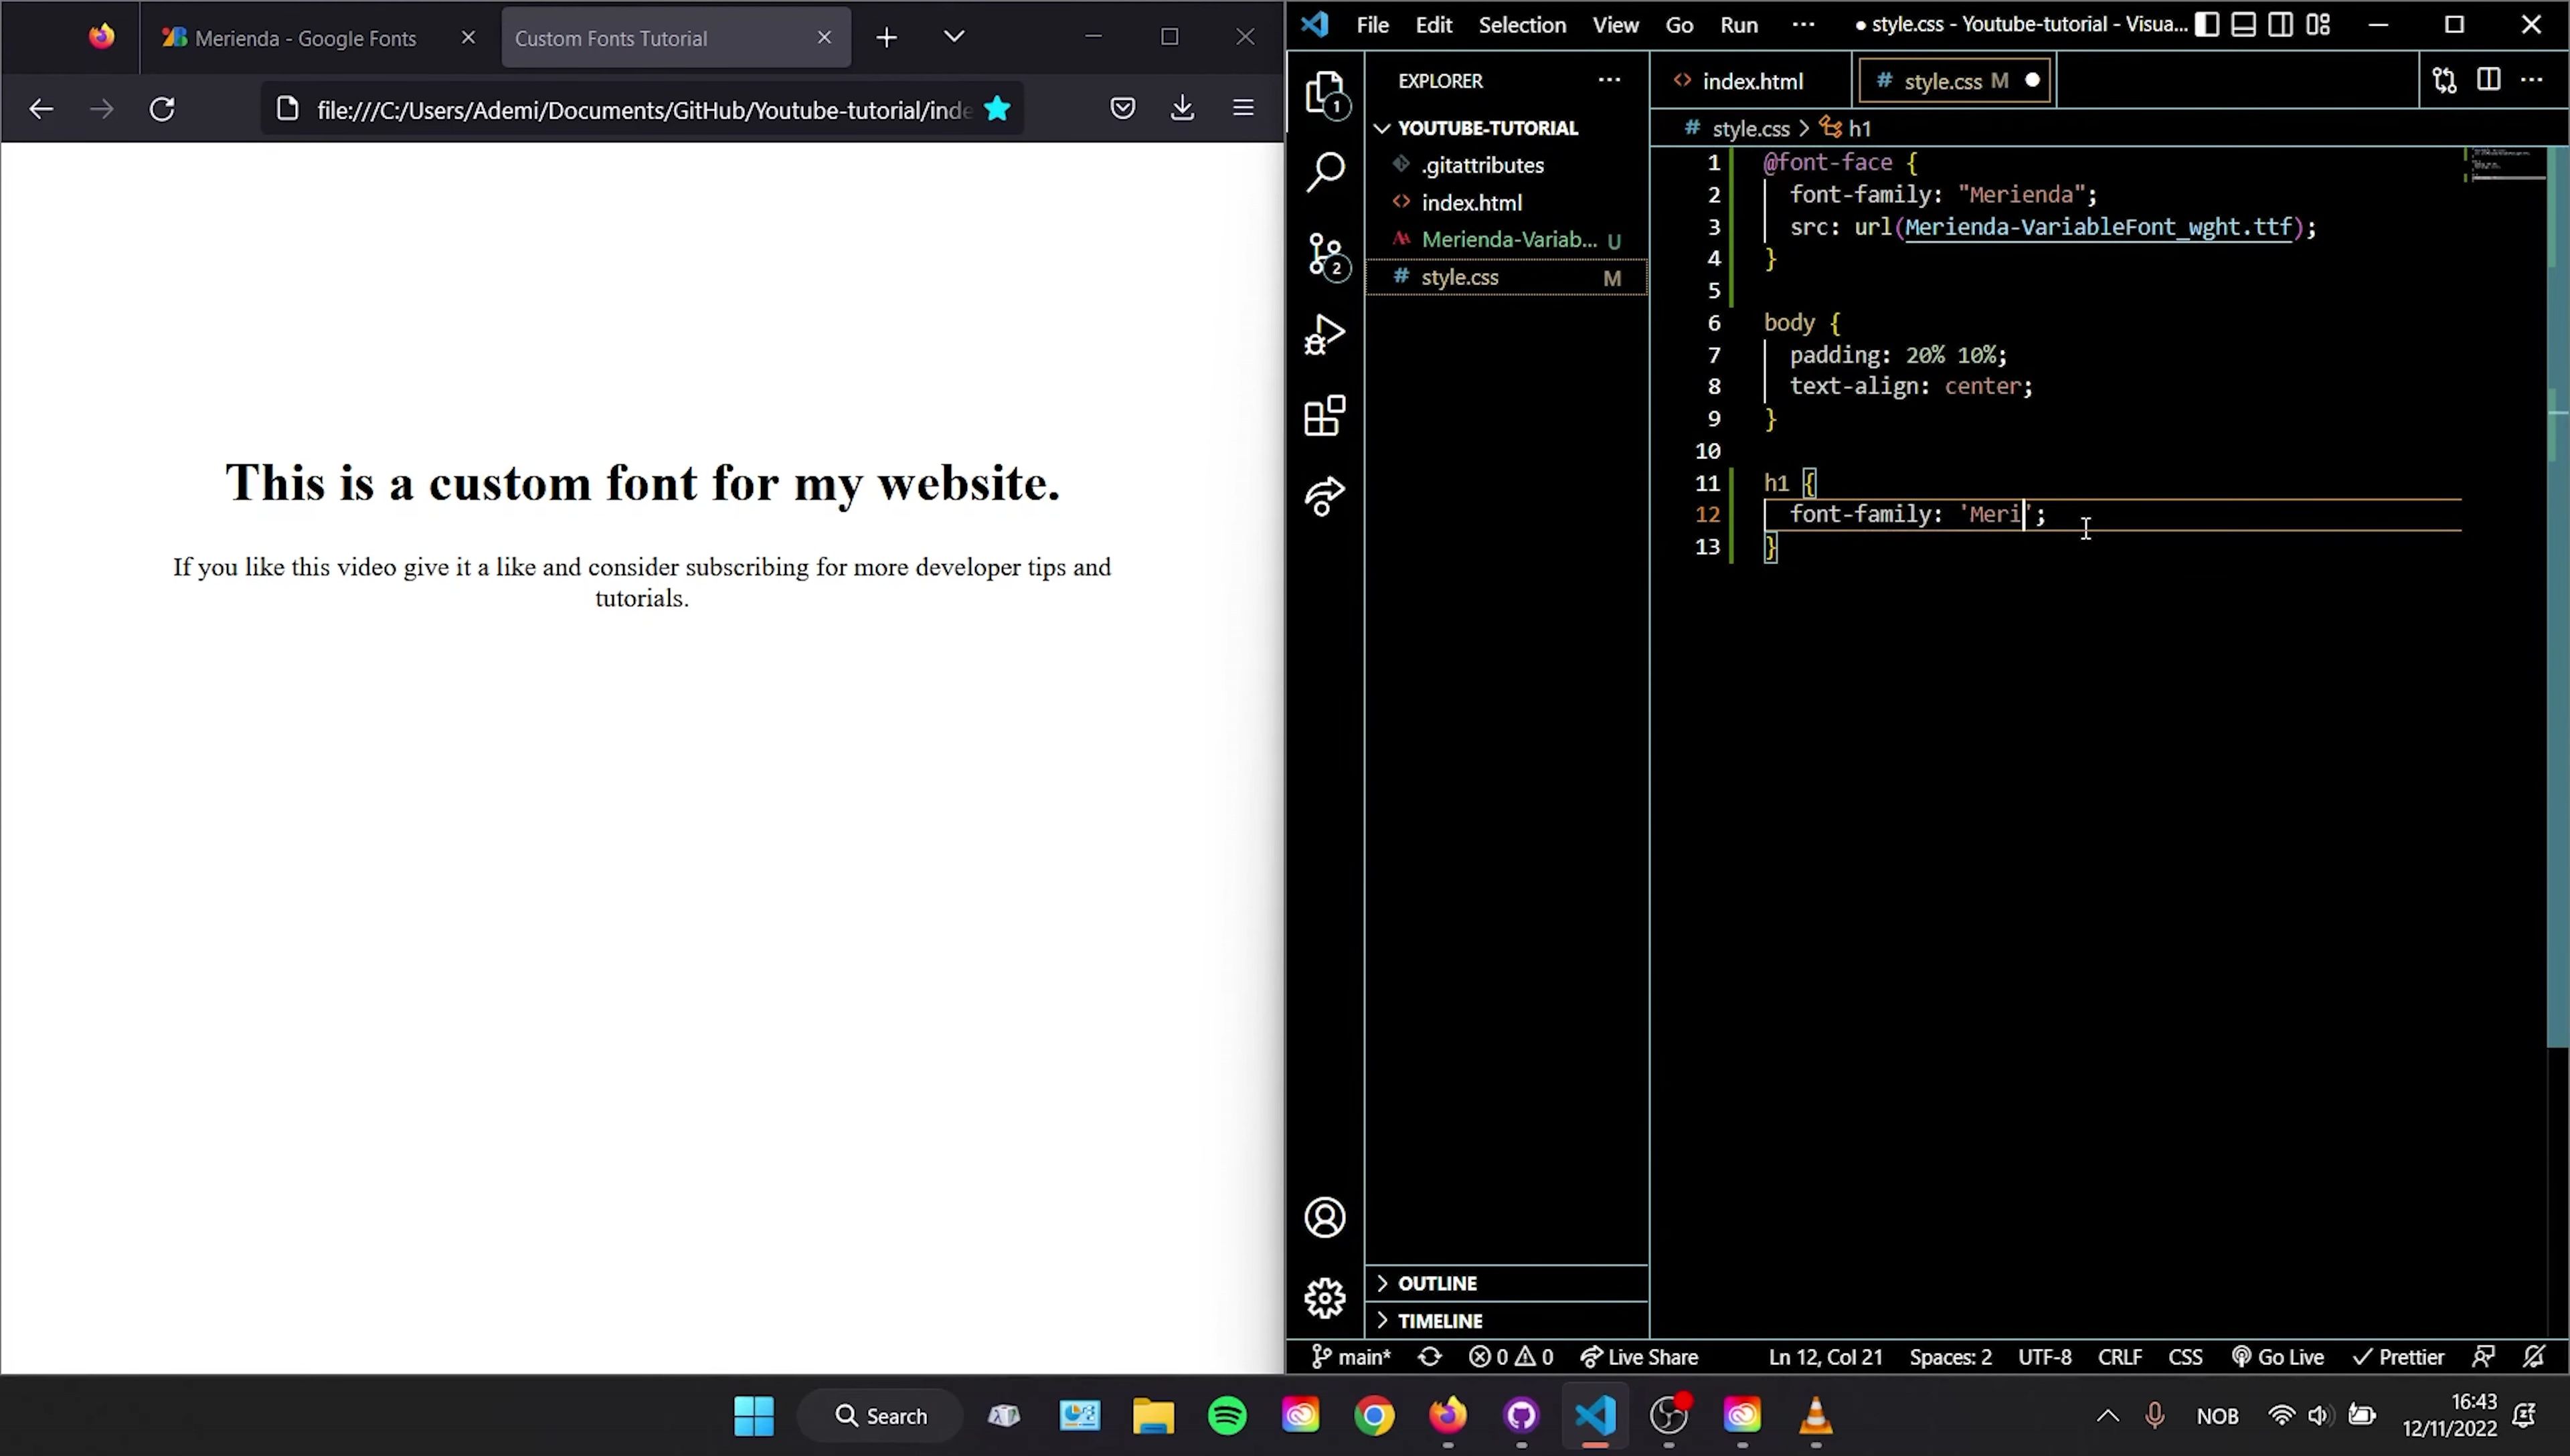Click the Open Changes compare icon
This screenshot has width=2570, height=1456.
2444,81
